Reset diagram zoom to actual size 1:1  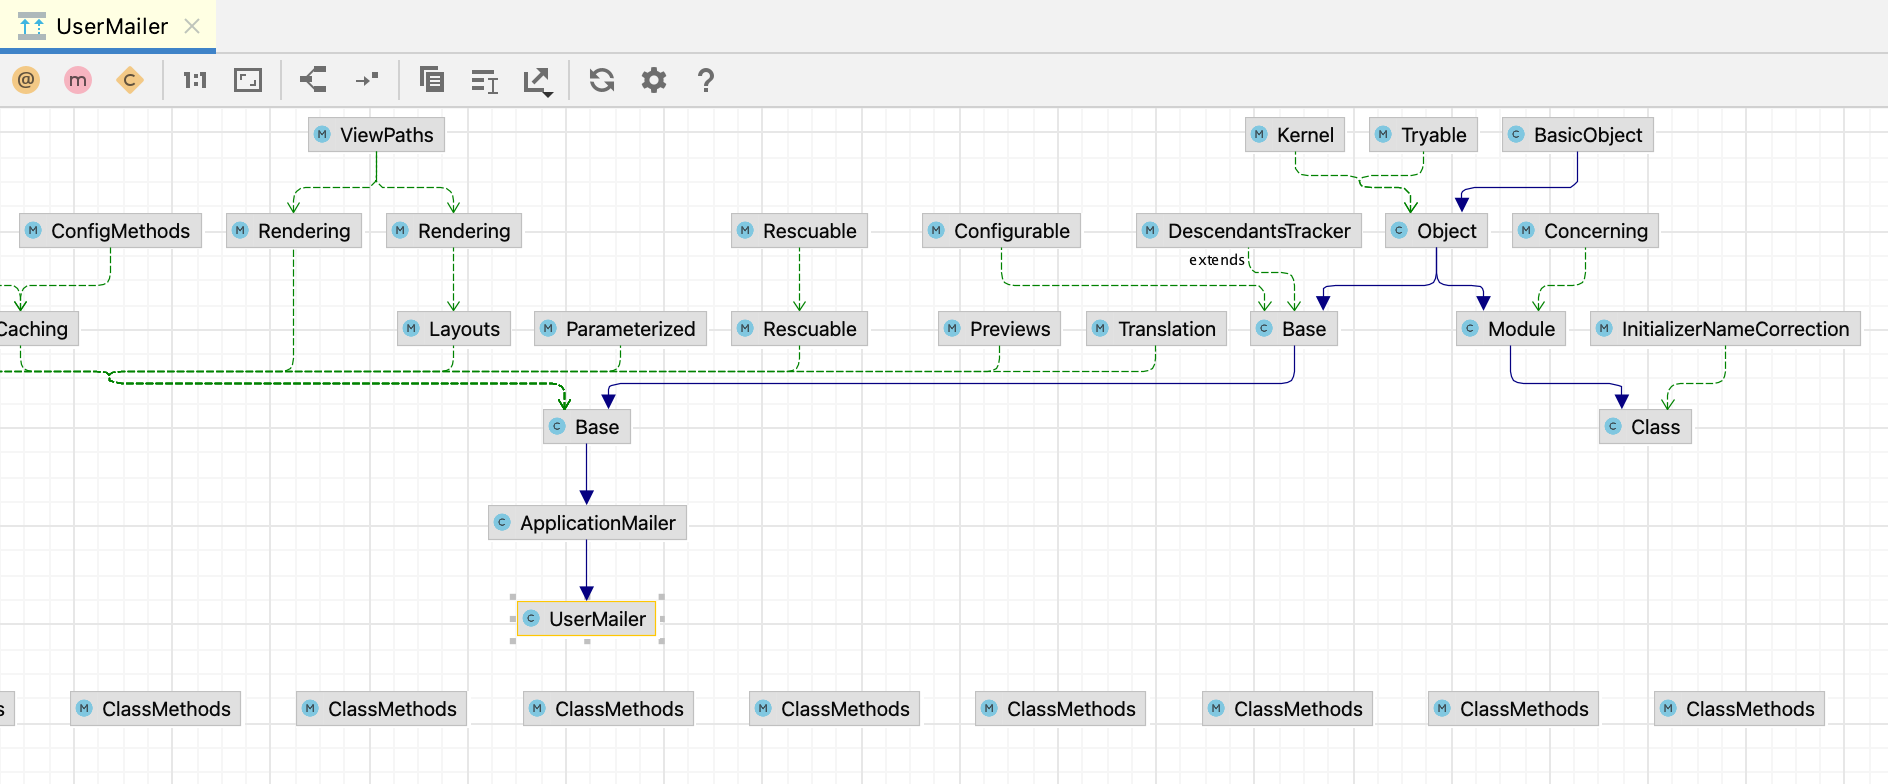pyautogui.click(x=195, y=80)
